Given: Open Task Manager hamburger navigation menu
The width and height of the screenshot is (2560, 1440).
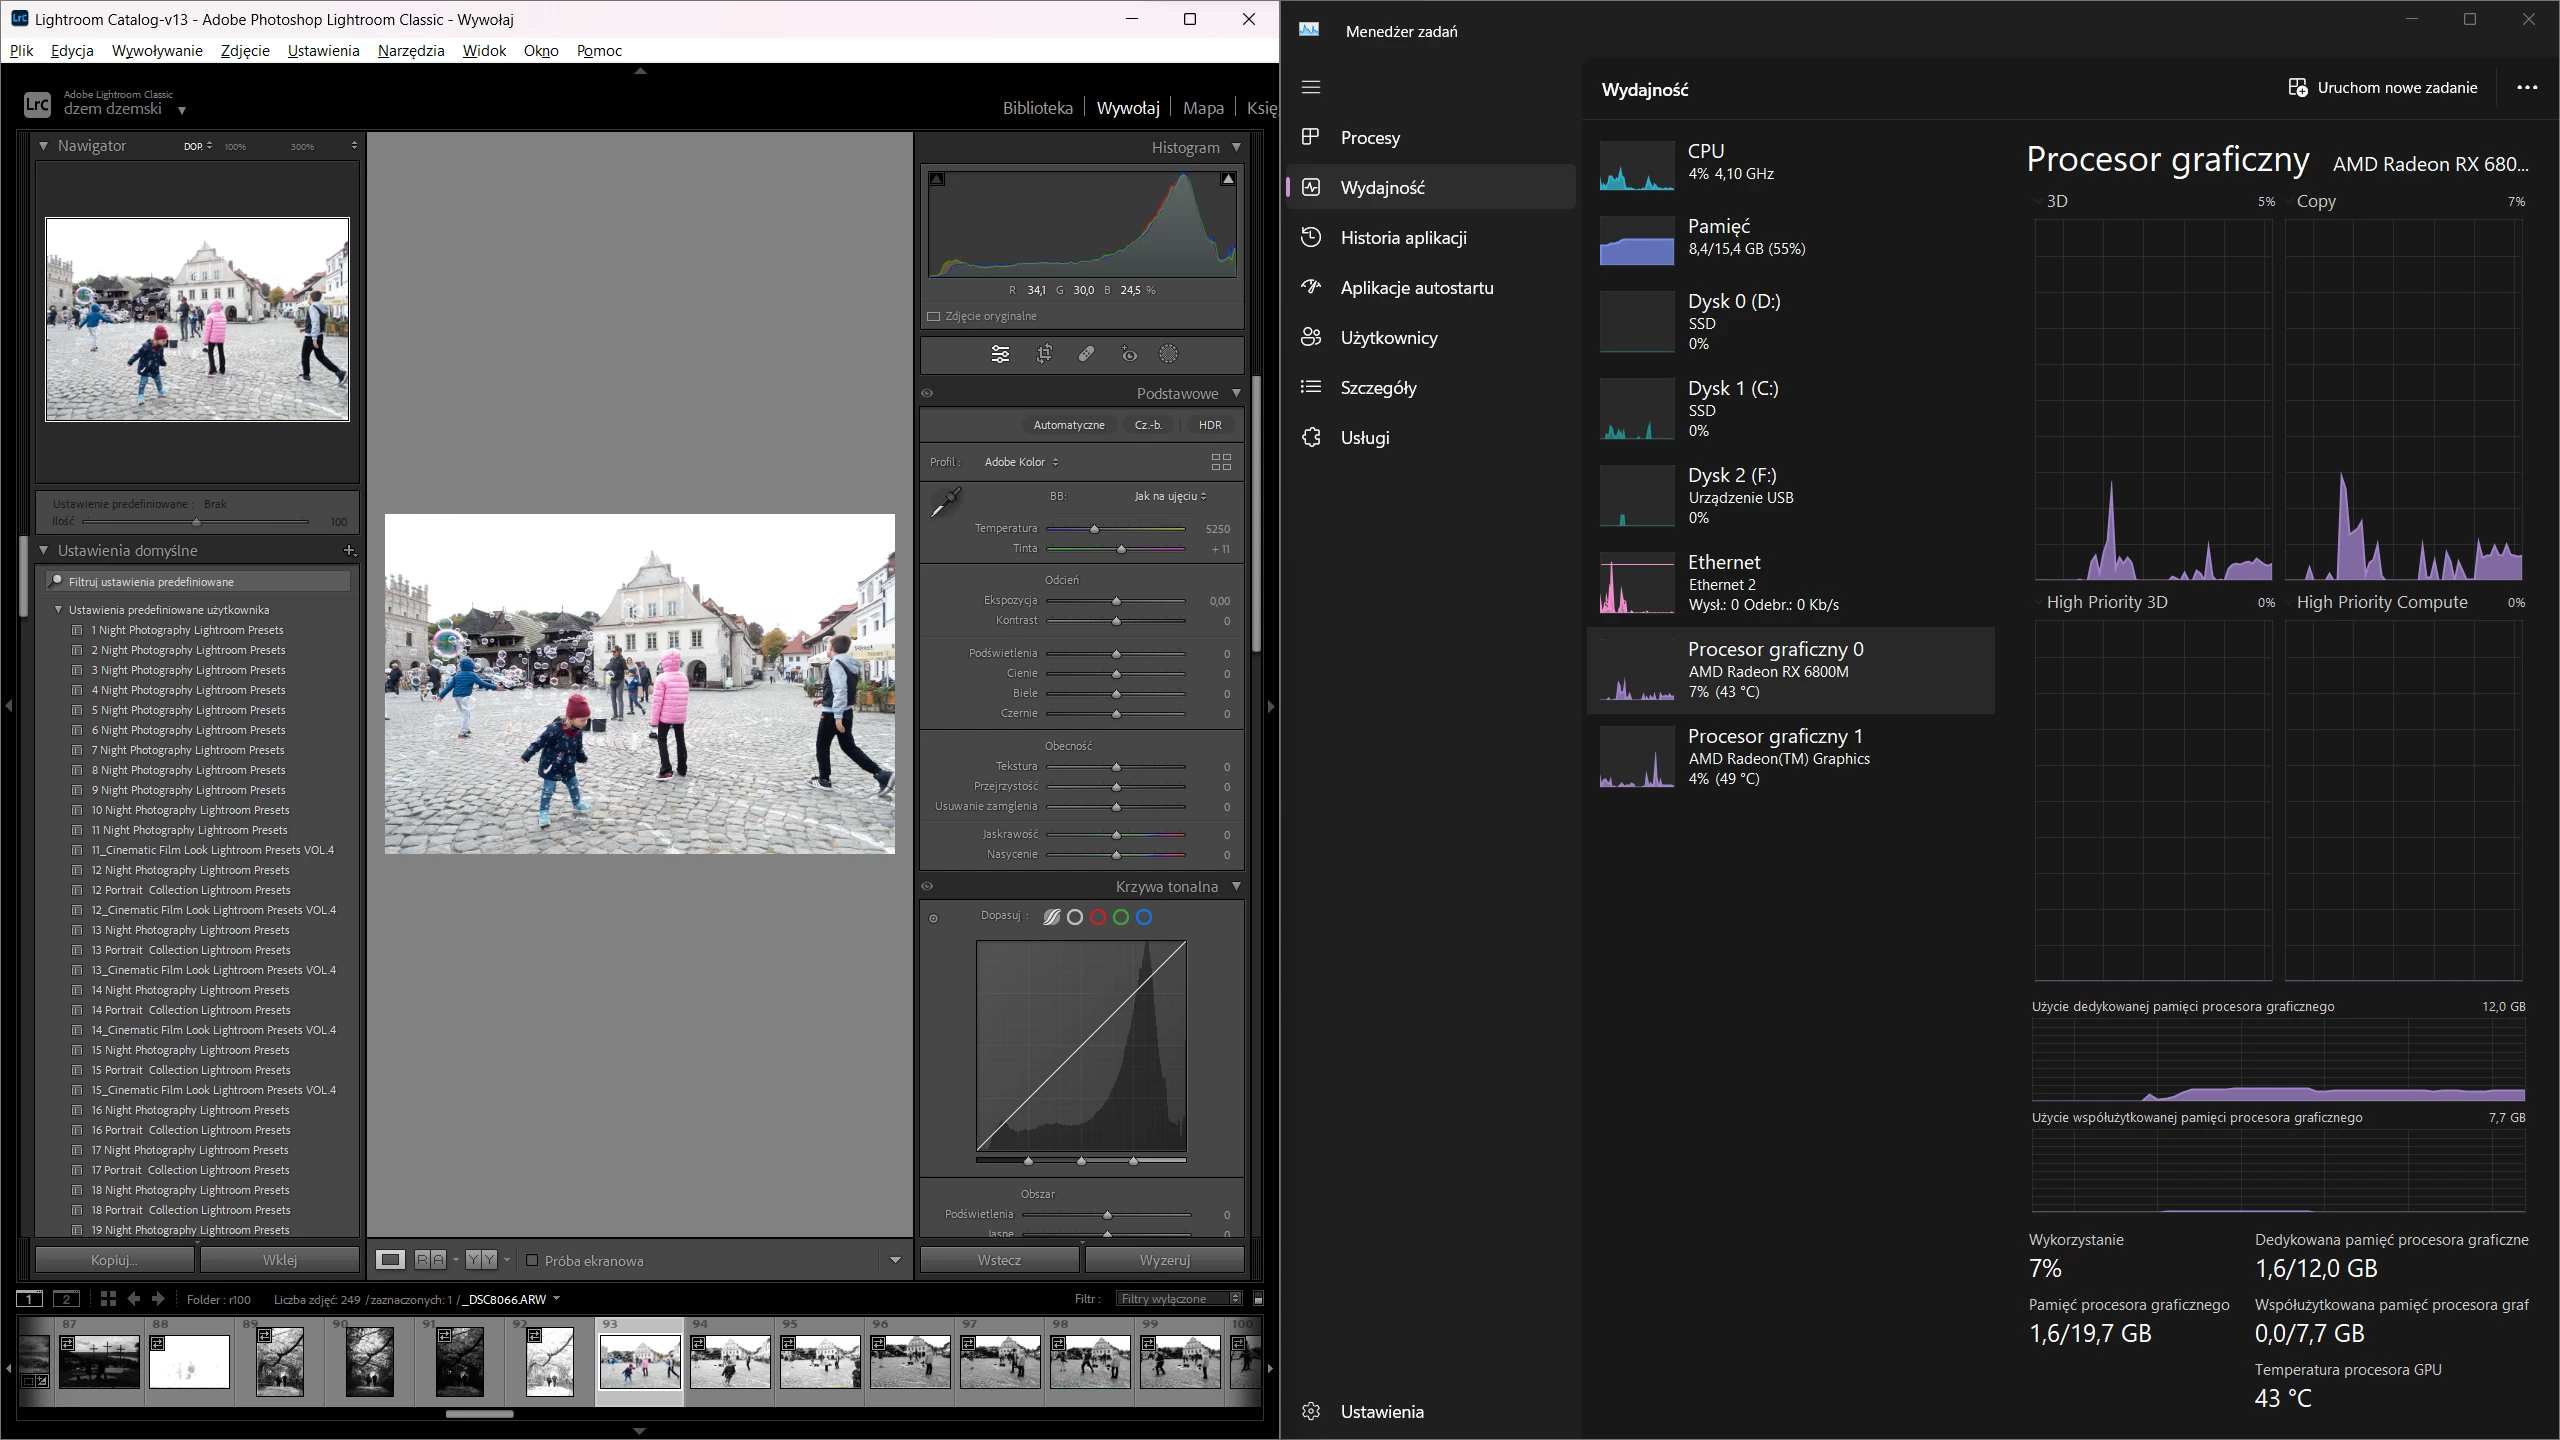Looking at the screenshot, I should (1311, 87).
